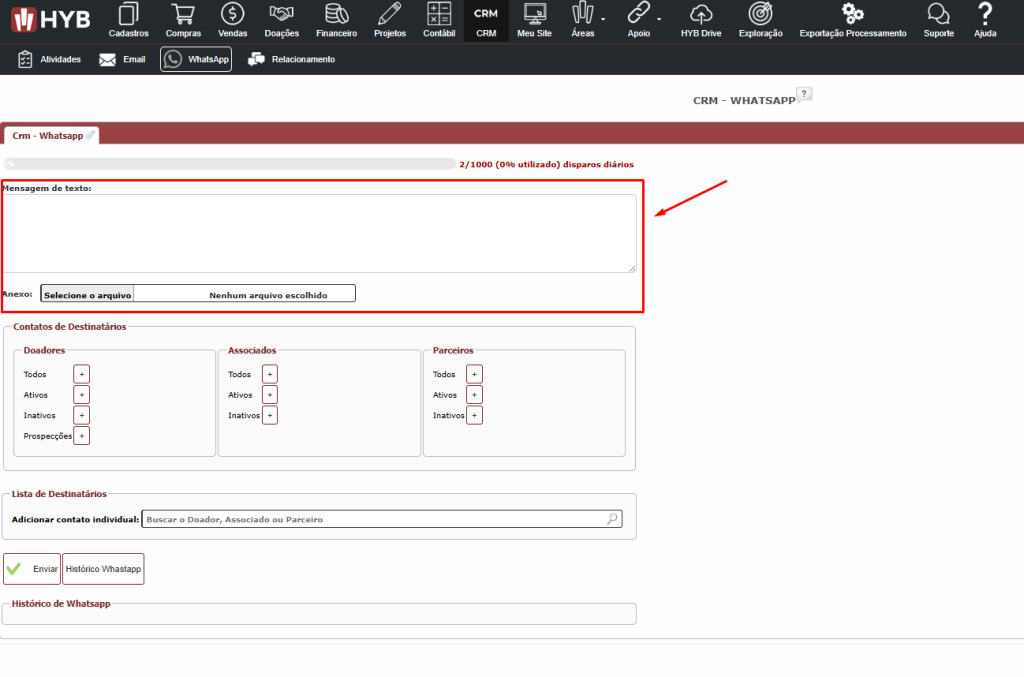This screenshot has width=1024, height=677.
Task: Open Histórico Whatsapp button
Action: (103, 569)
